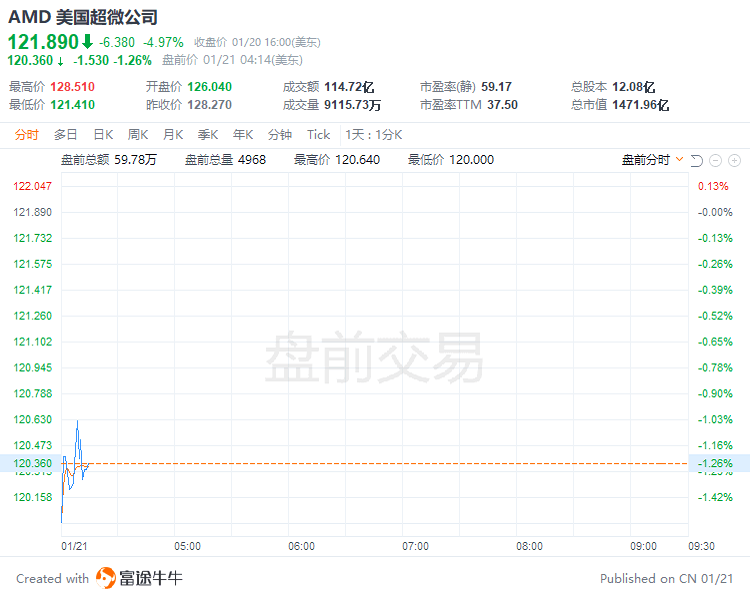Click the 0.13% right axis label
This screenshot has height=599, width=750.
coord(713,186)
